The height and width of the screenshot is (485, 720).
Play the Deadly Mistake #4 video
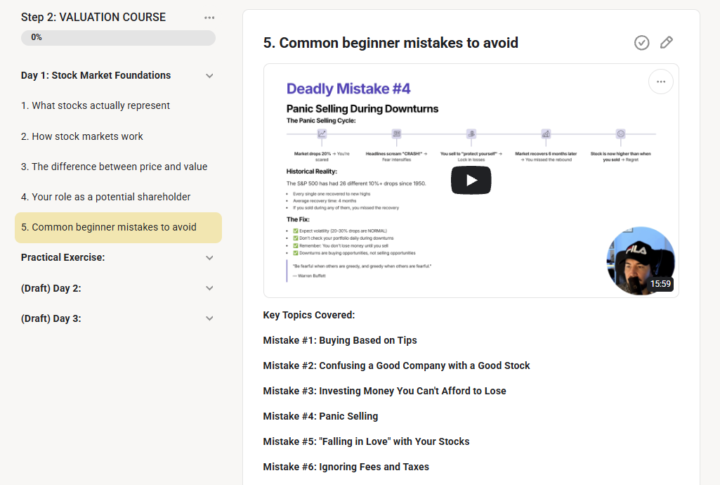pyautogui.click(x=470, y=180)
